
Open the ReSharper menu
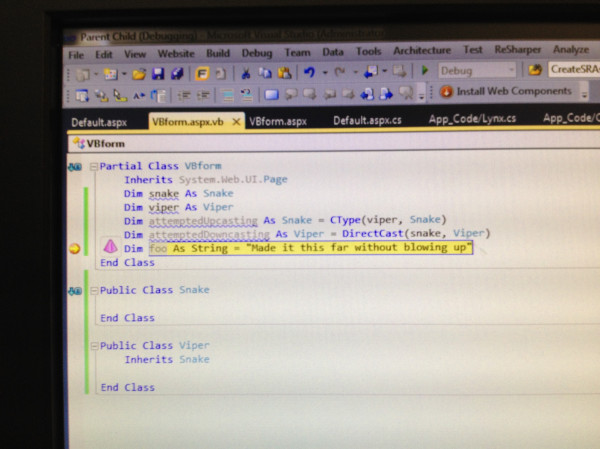pos(517,50)
